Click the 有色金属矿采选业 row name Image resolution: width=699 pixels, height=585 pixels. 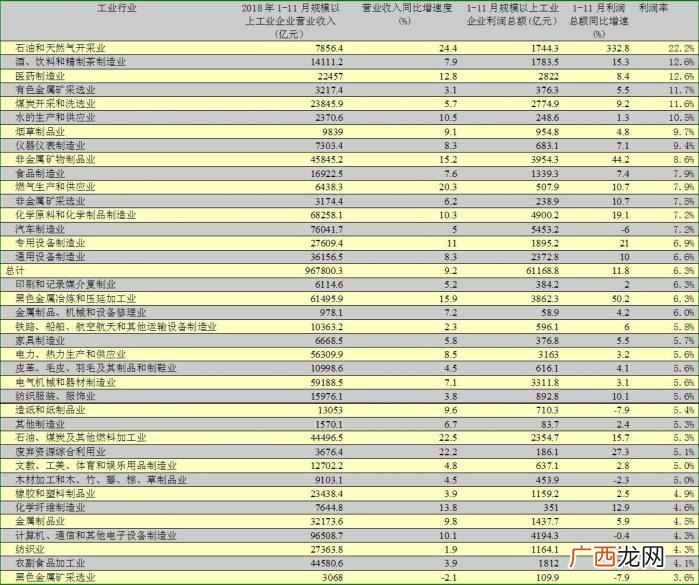55,90
